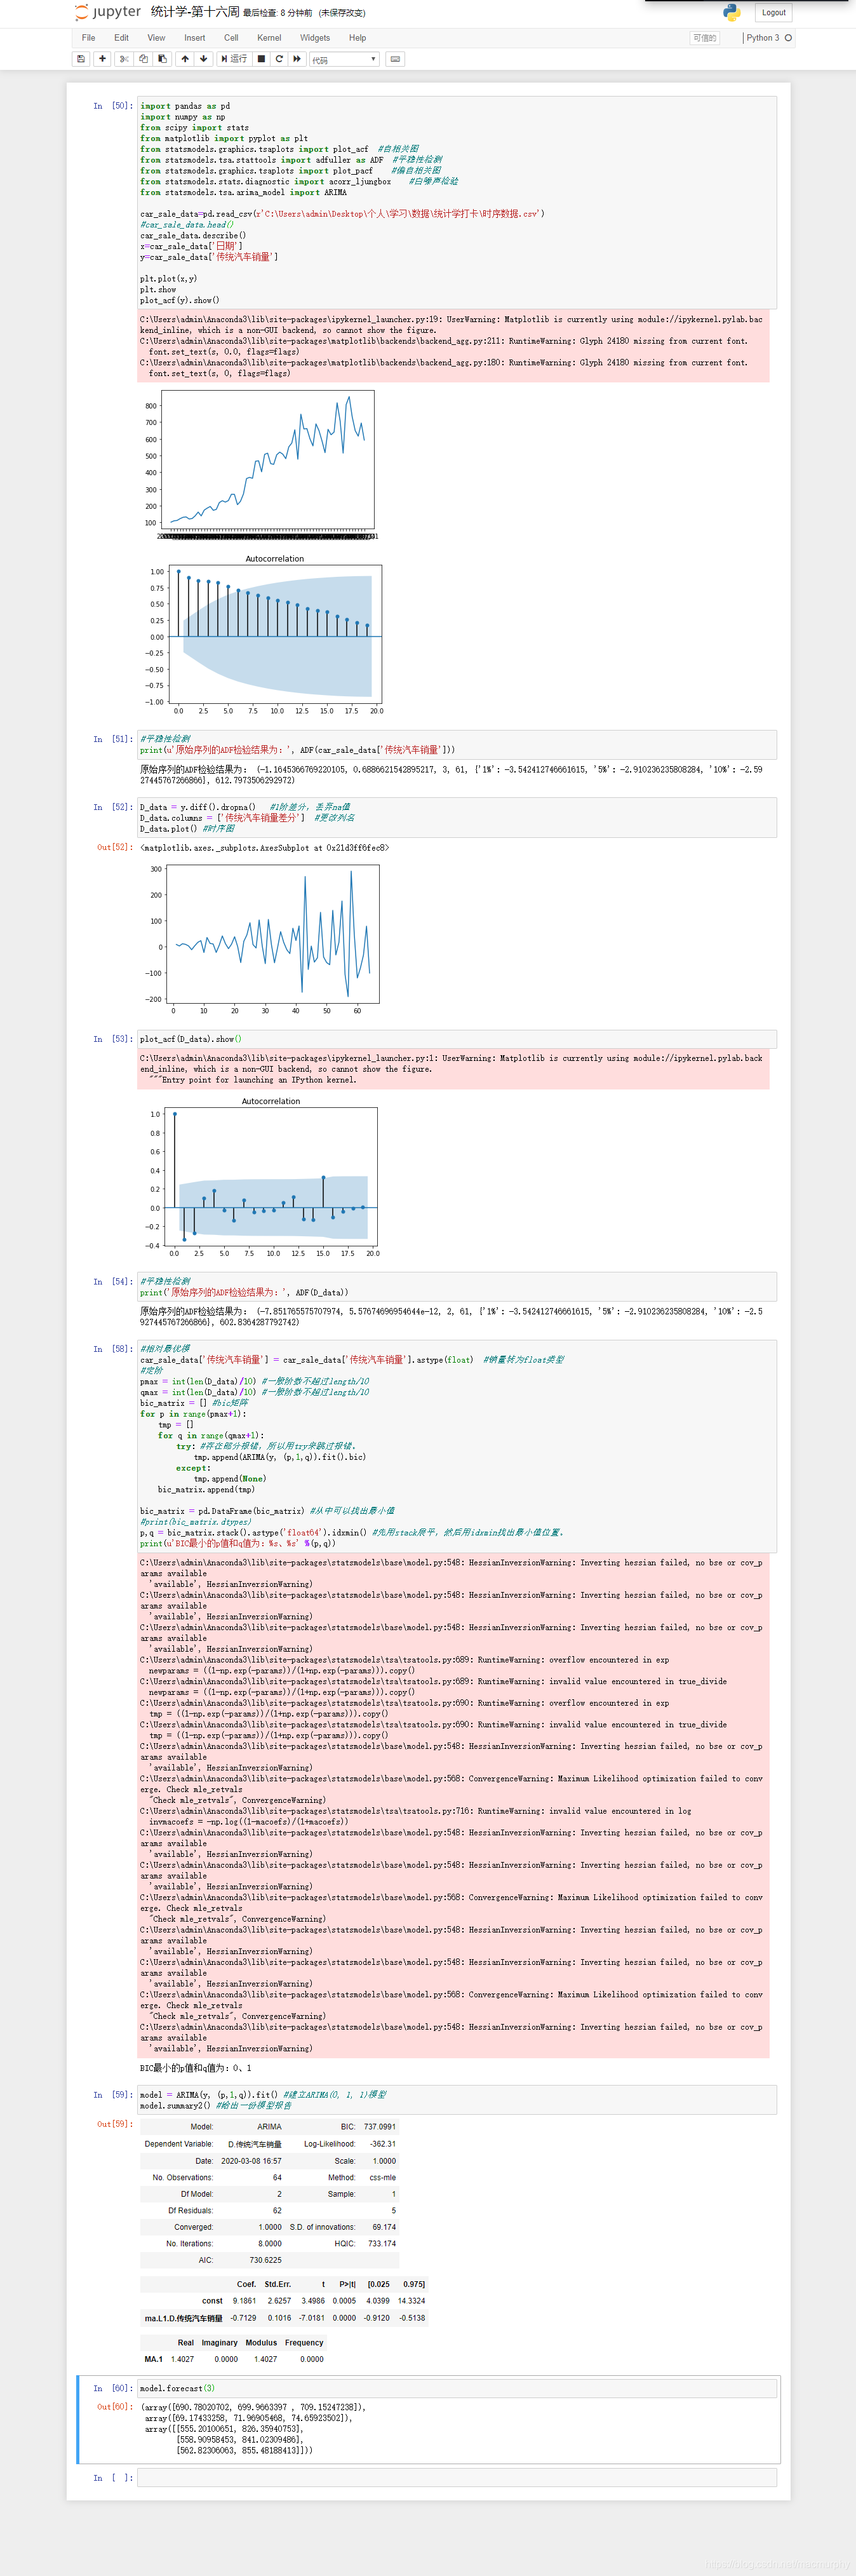Open the Widgets menu
Screen dimensions: 856x2576
(315, 38)
